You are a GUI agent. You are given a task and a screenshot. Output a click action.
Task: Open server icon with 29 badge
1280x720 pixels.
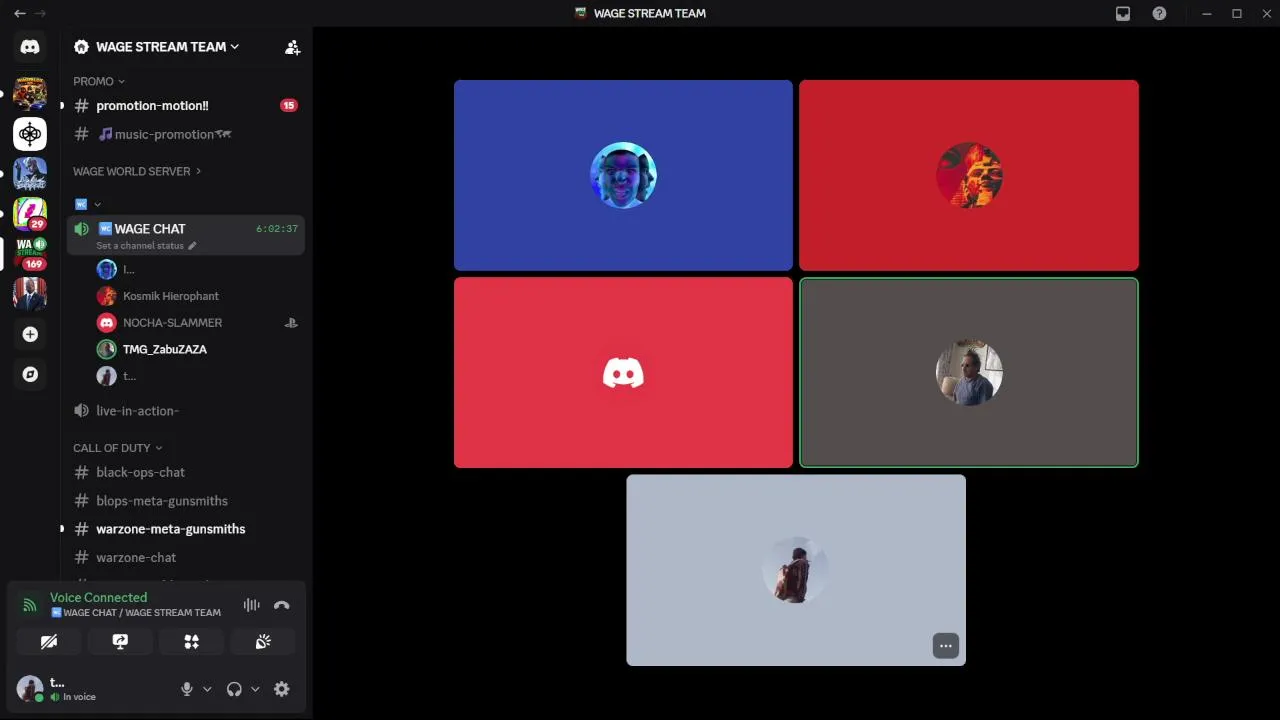(x=30, y=214)
